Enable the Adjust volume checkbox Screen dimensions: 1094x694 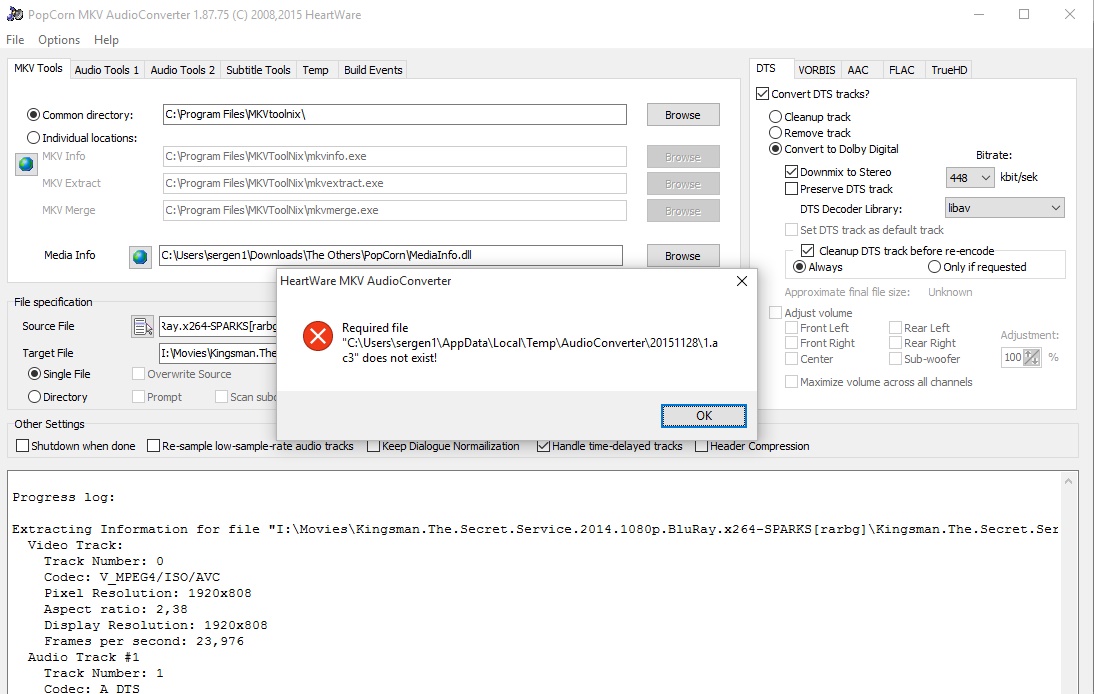pyautogui.click(x=775, y=312)
